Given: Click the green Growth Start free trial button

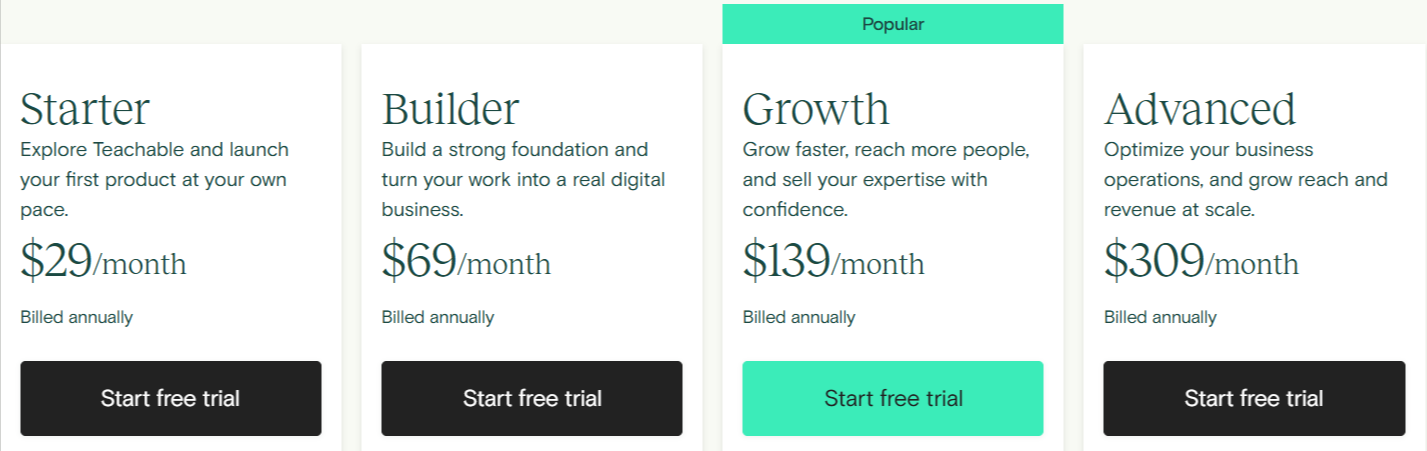Looking at the screenshot, I should coord(893,398).
